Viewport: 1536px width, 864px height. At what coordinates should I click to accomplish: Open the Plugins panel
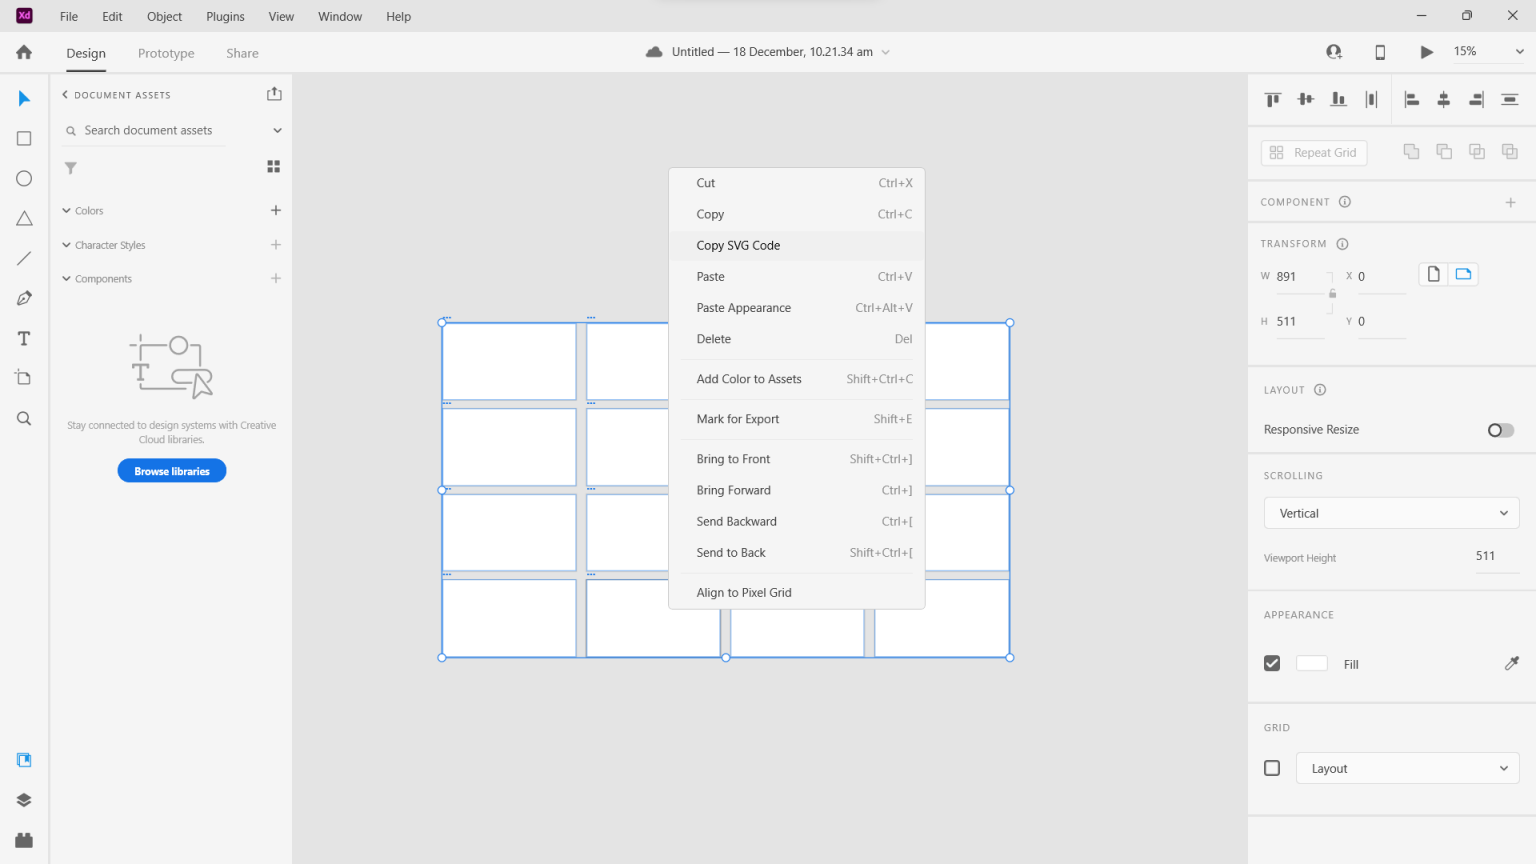23,839
